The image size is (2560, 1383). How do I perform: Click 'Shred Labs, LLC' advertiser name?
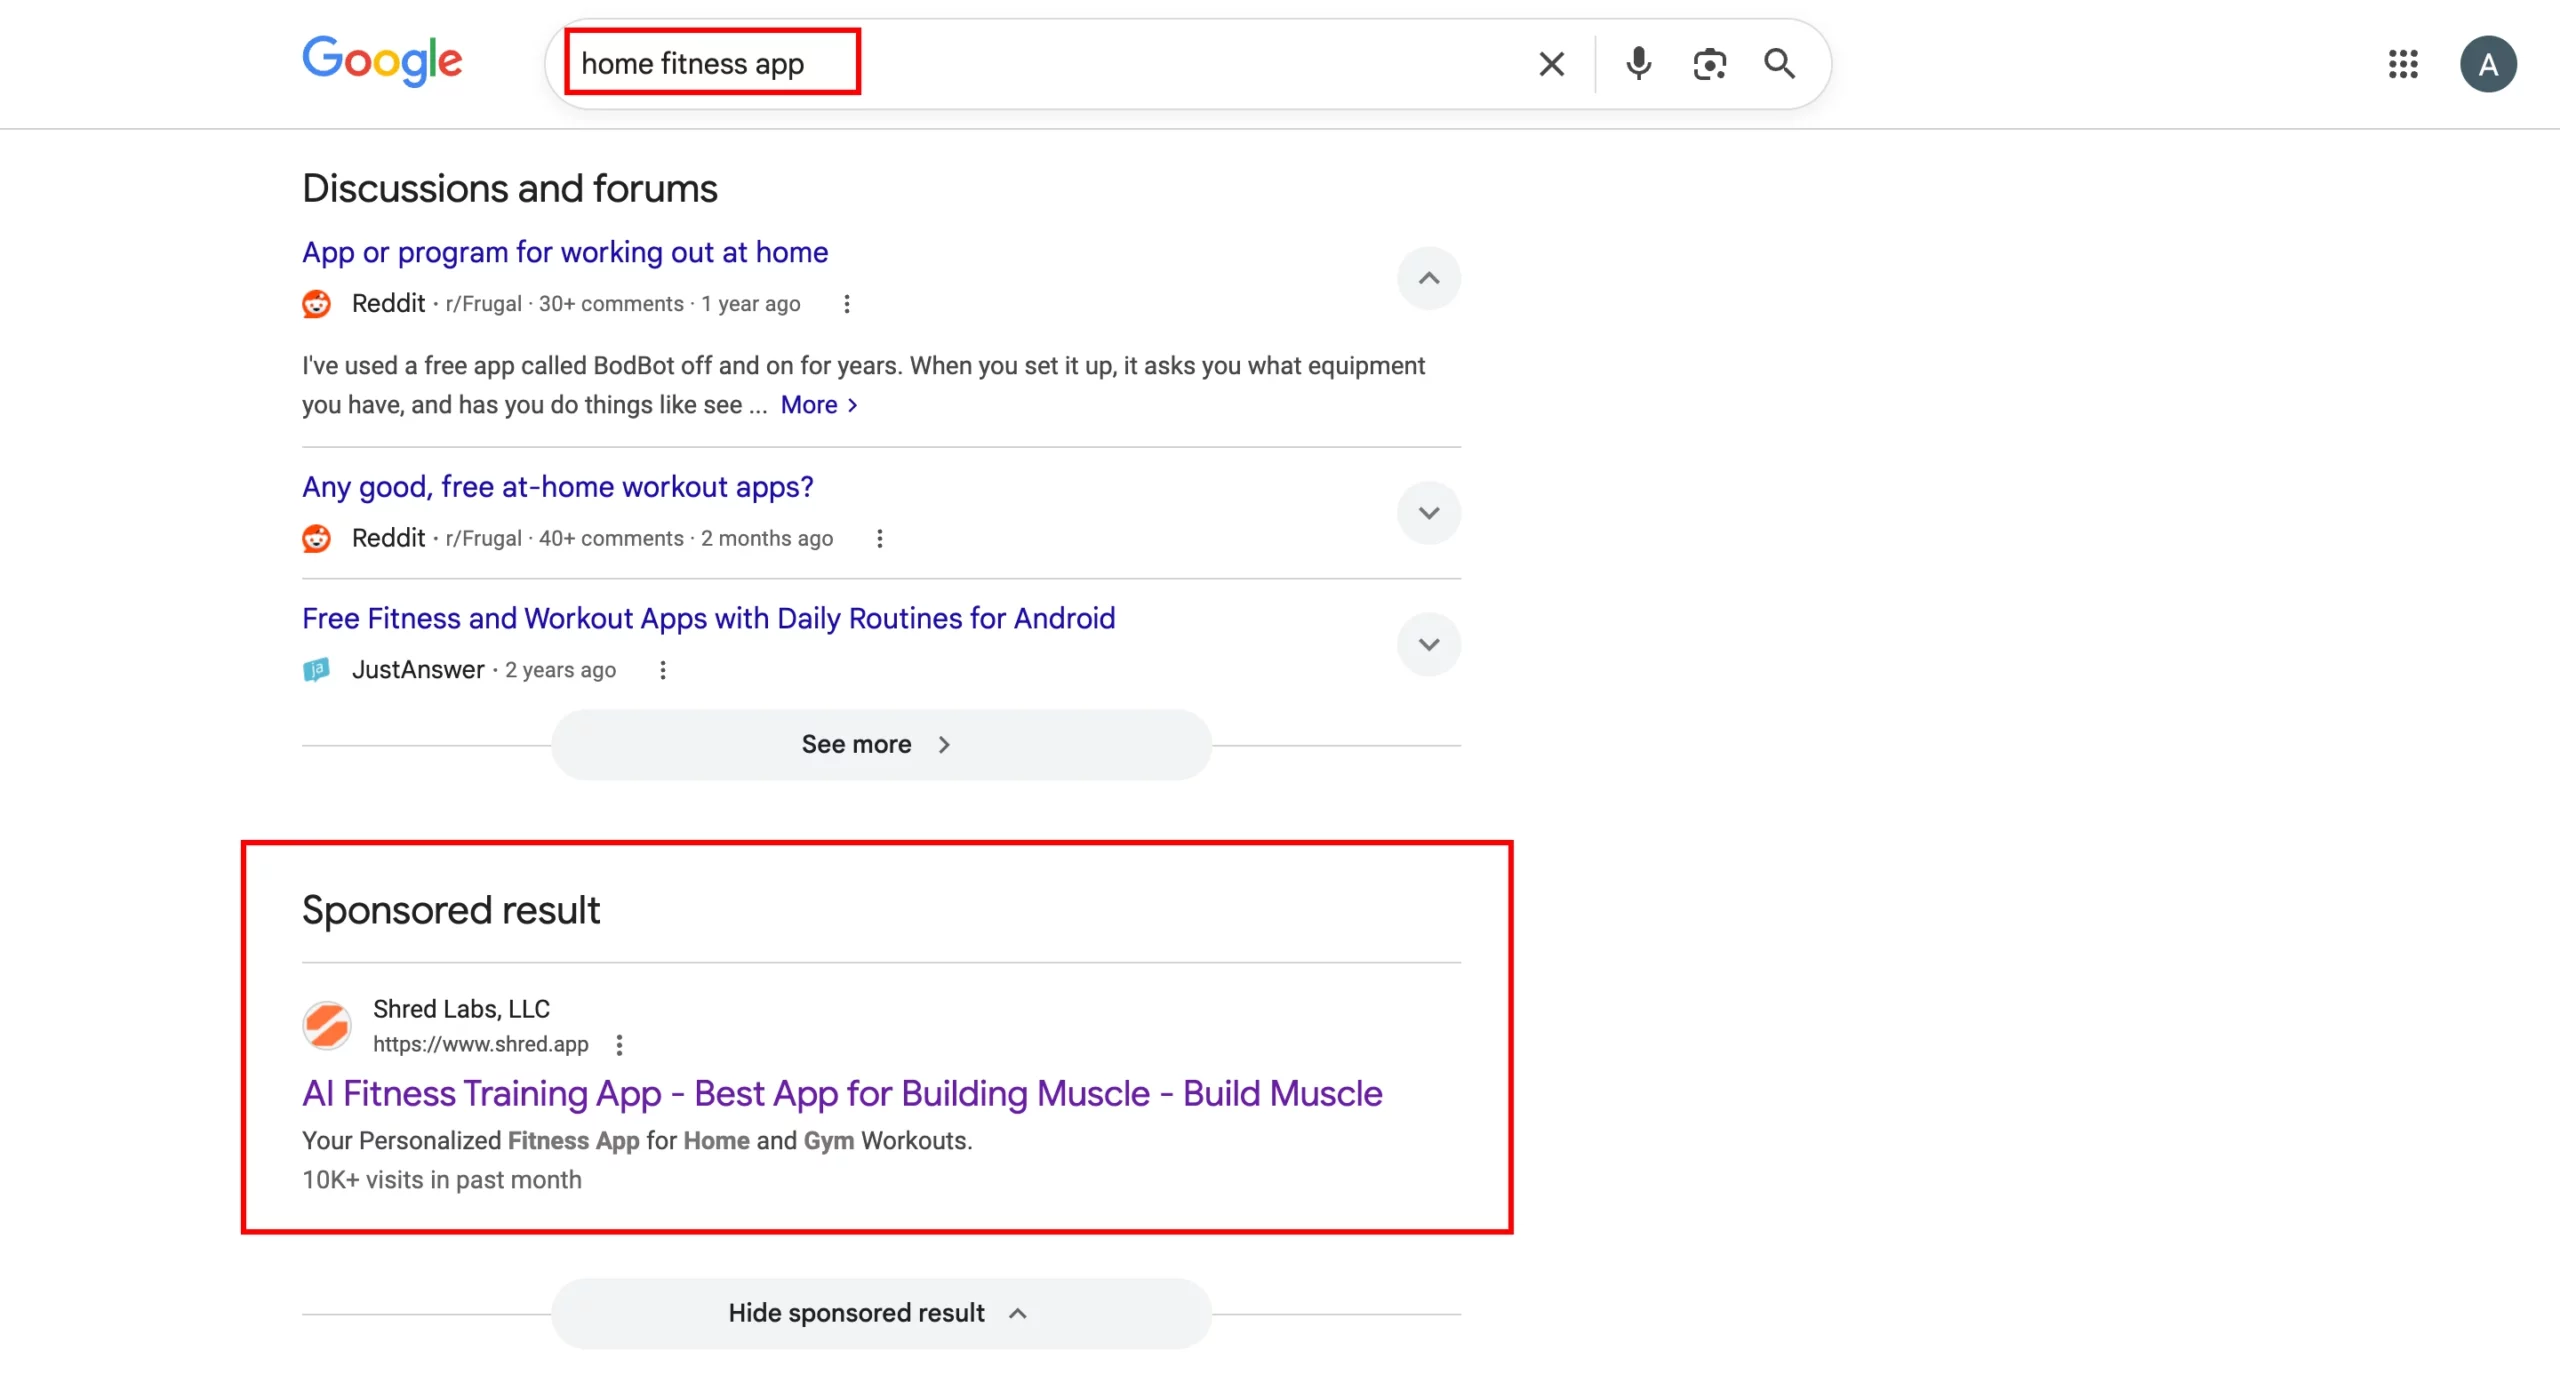tap(461, 1009)
